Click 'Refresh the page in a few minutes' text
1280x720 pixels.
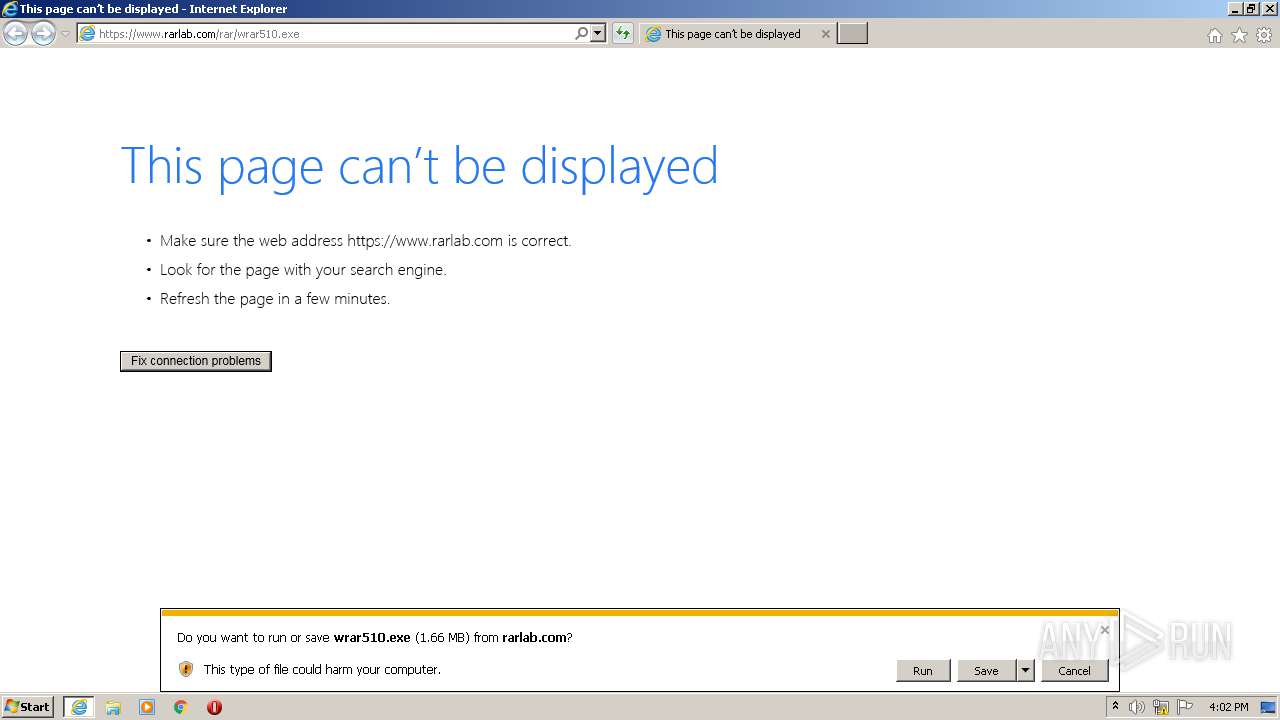275,299
